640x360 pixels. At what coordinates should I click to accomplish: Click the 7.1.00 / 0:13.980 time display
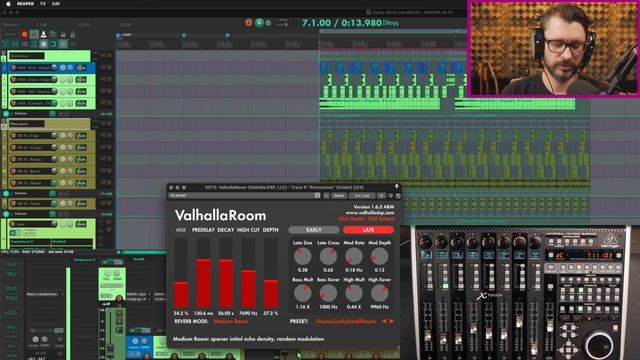click(342, 23)
